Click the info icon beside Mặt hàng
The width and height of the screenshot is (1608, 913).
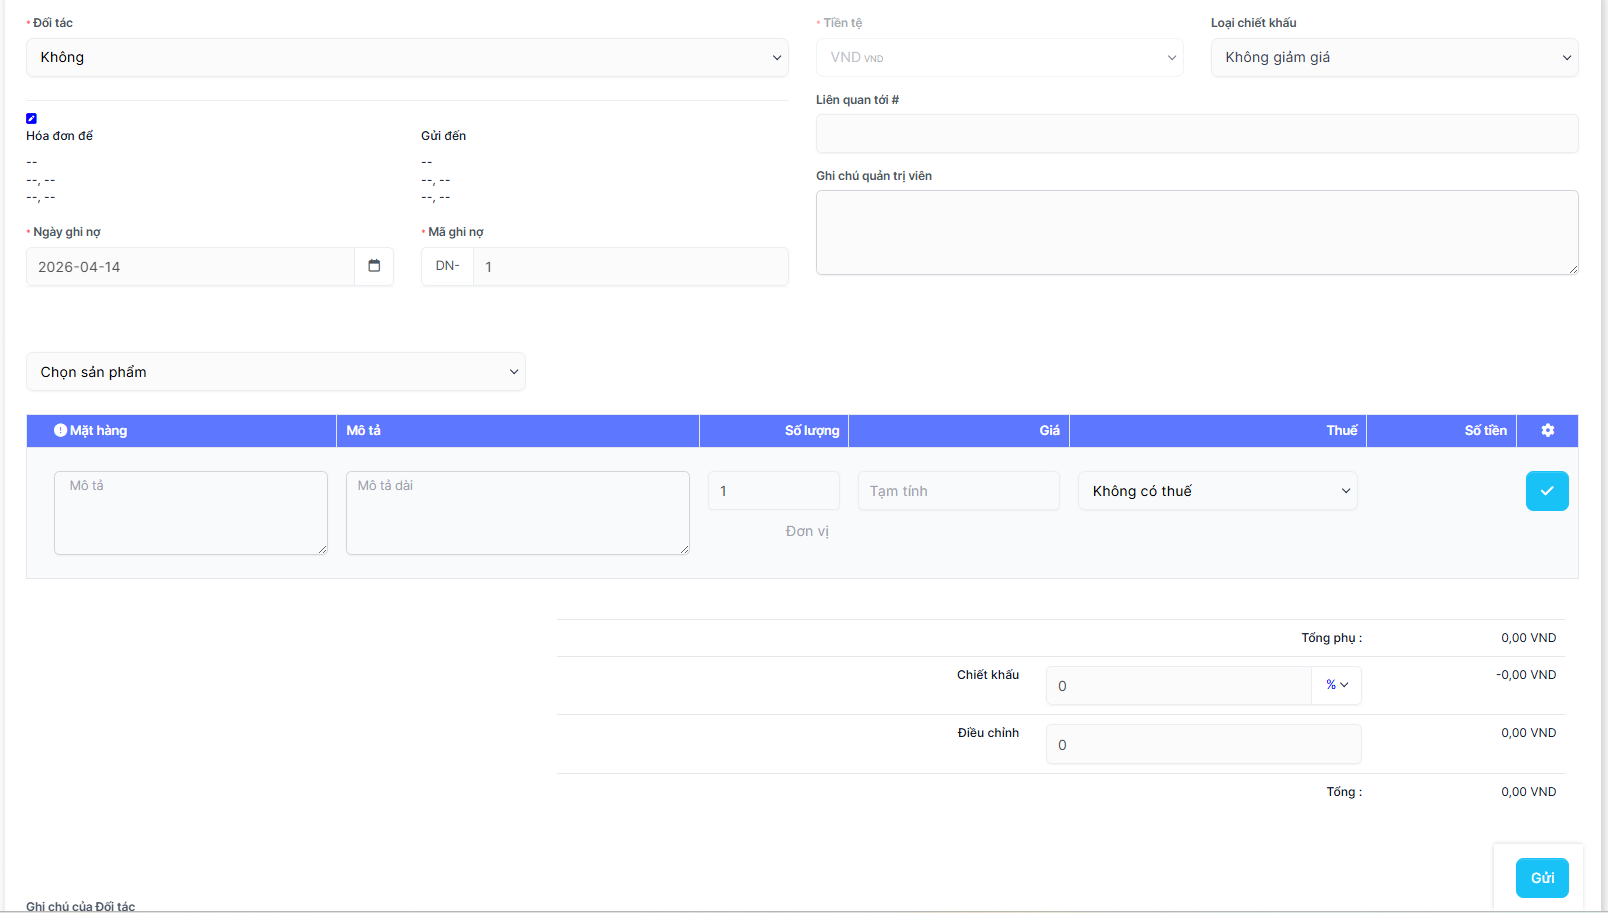click(61, 430)
